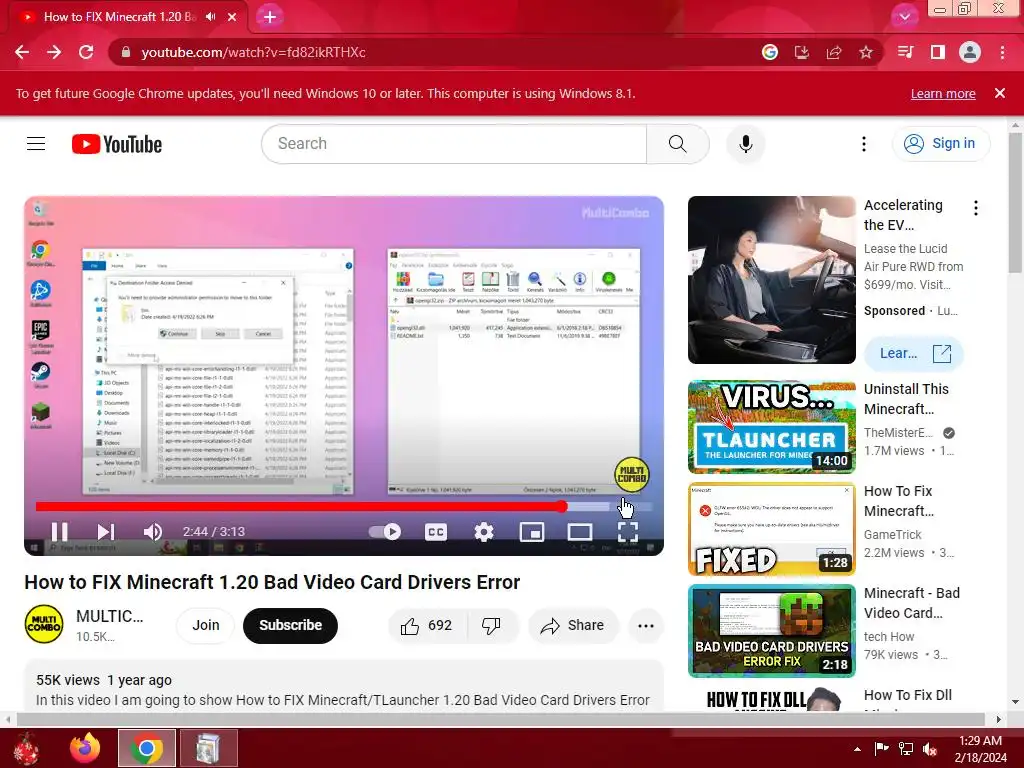Open a new browser tab
1024x768 pixels.
270,17
